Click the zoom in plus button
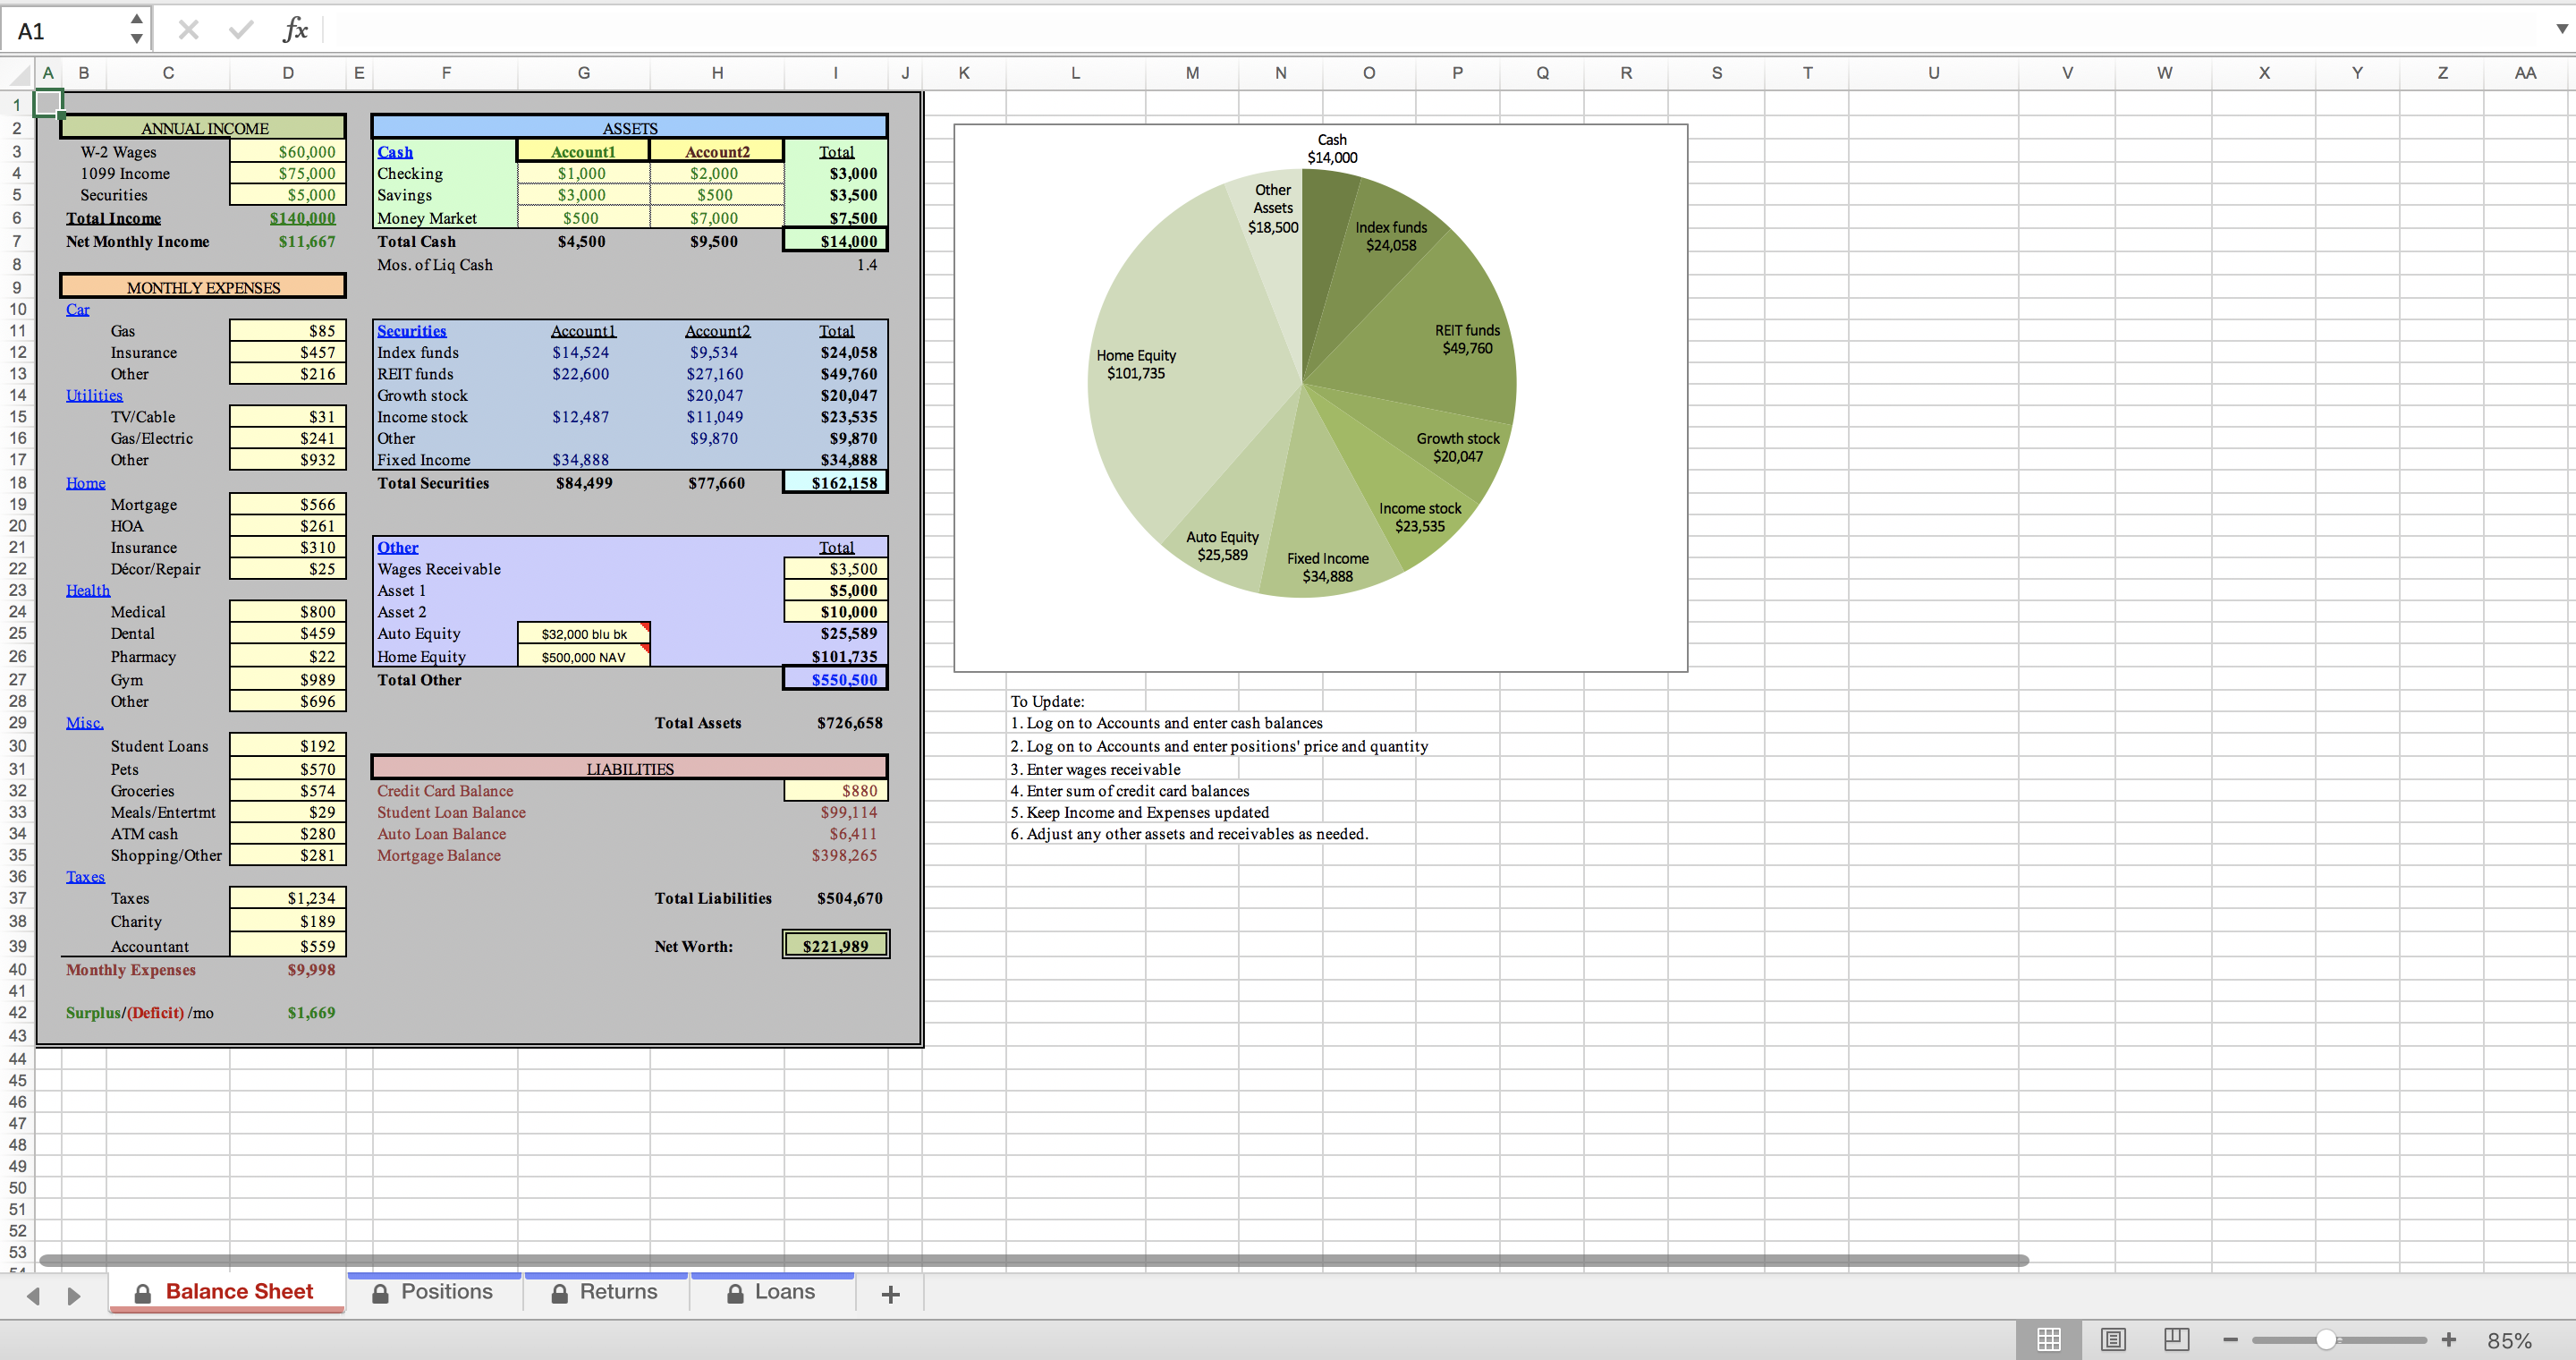This screenshot has height=1360, width=2576. point(2449,1340)
